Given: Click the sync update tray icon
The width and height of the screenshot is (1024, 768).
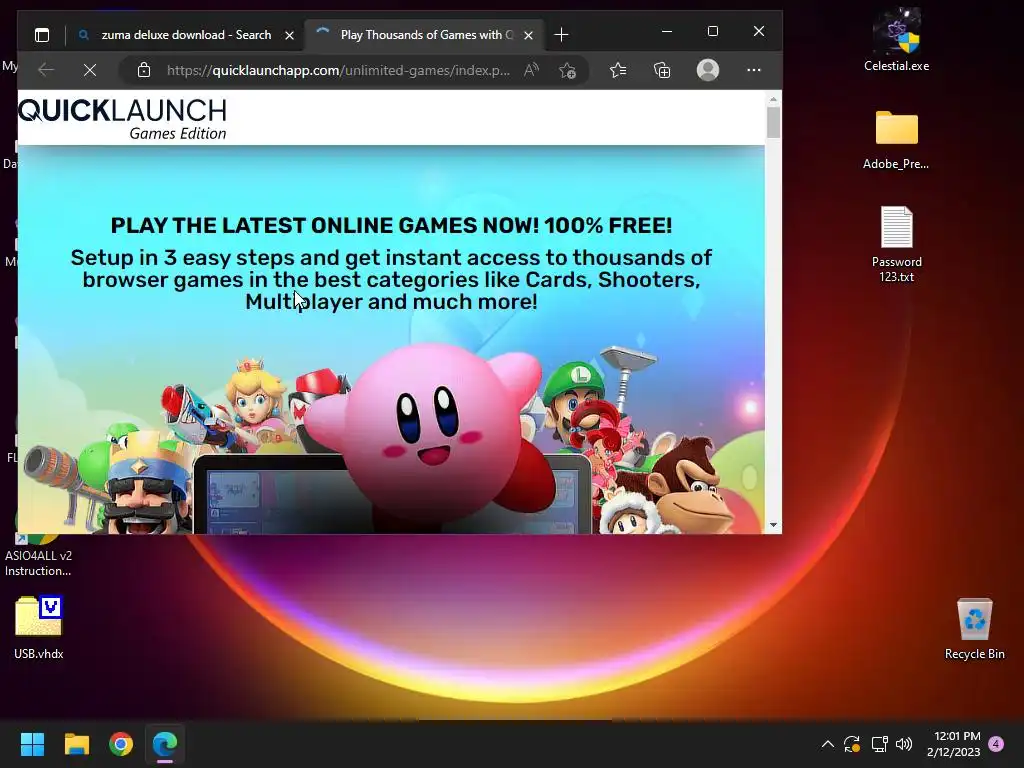Looking at the screenshot, I should coord(852,744).
